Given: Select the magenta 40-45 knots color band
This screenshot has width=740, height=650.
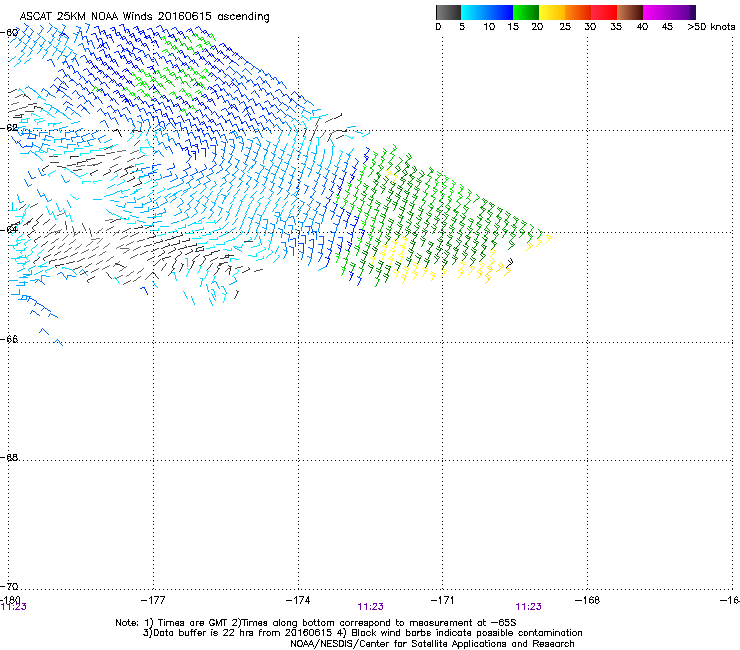Looking at the screenshot, I should (656, 12).
